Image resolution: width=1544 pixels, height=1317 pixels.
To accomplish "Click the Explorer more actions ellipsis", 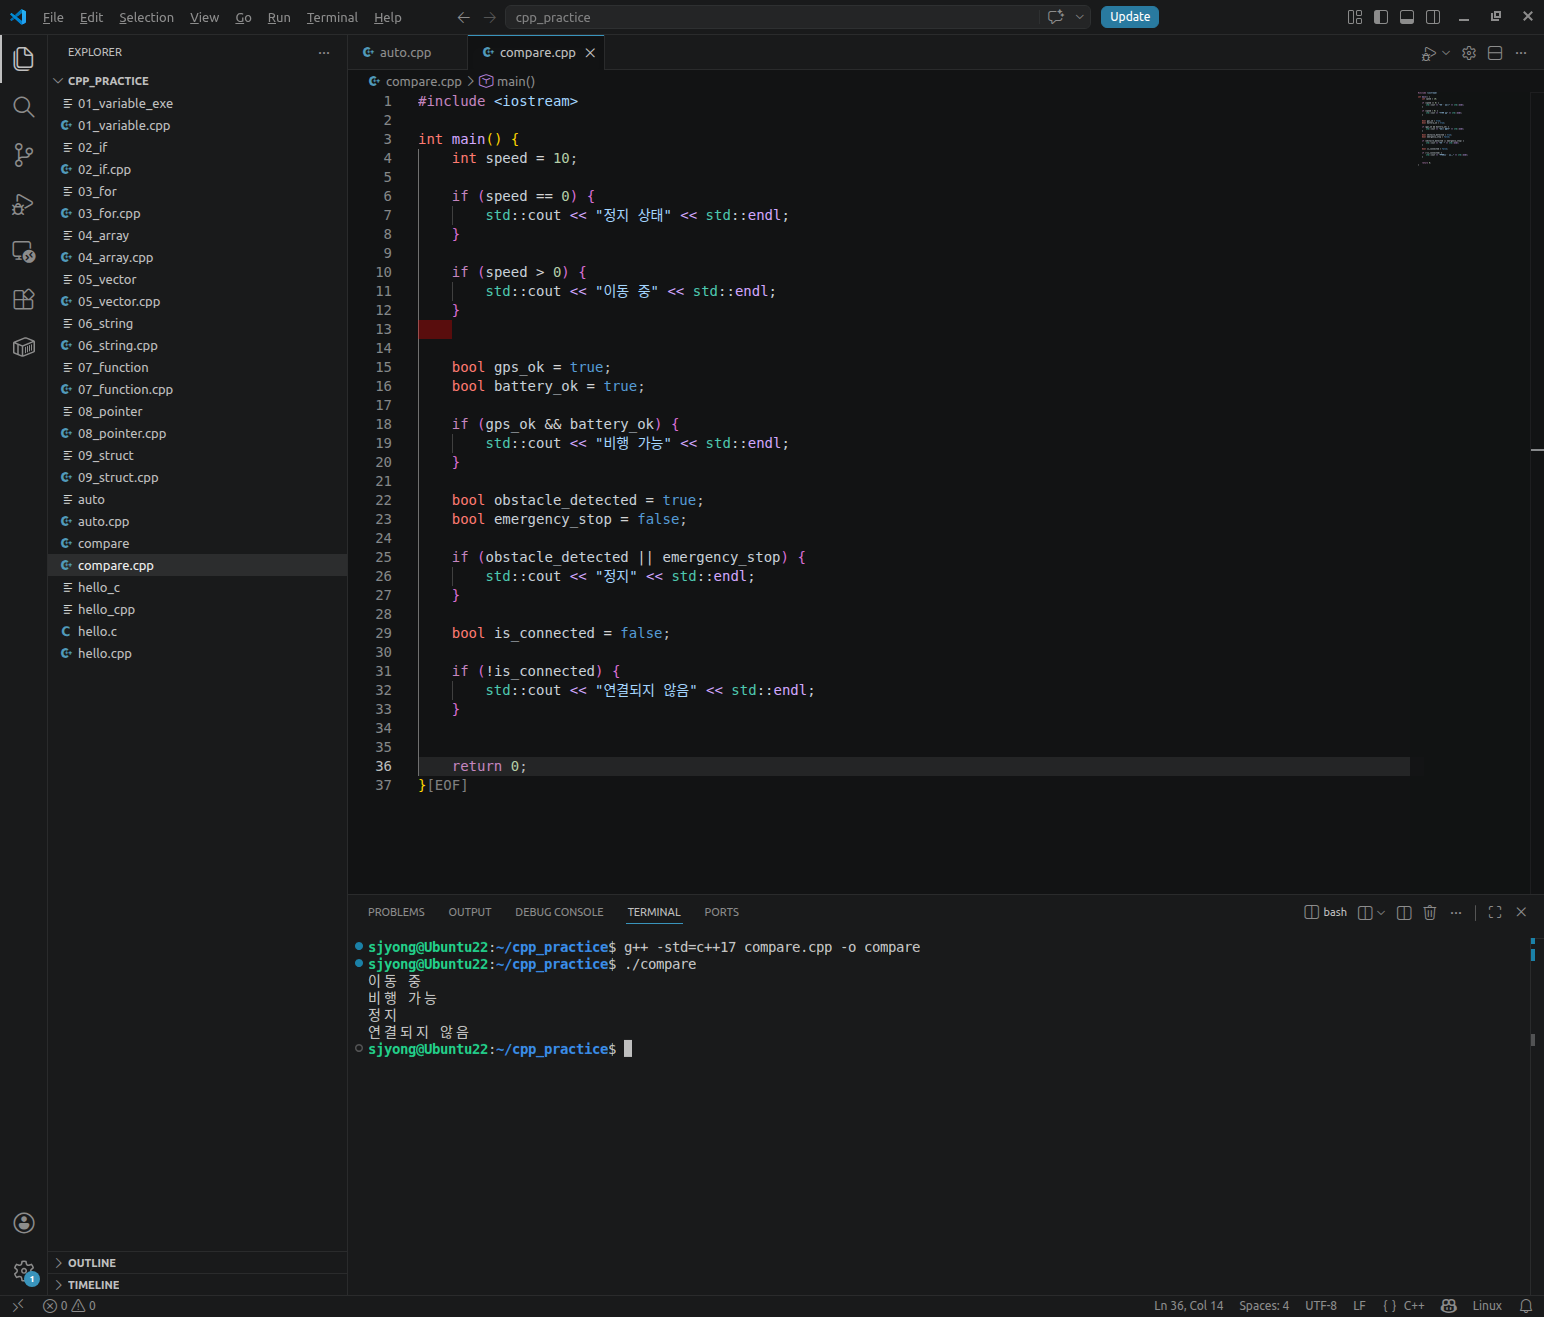I will [324, 52].
